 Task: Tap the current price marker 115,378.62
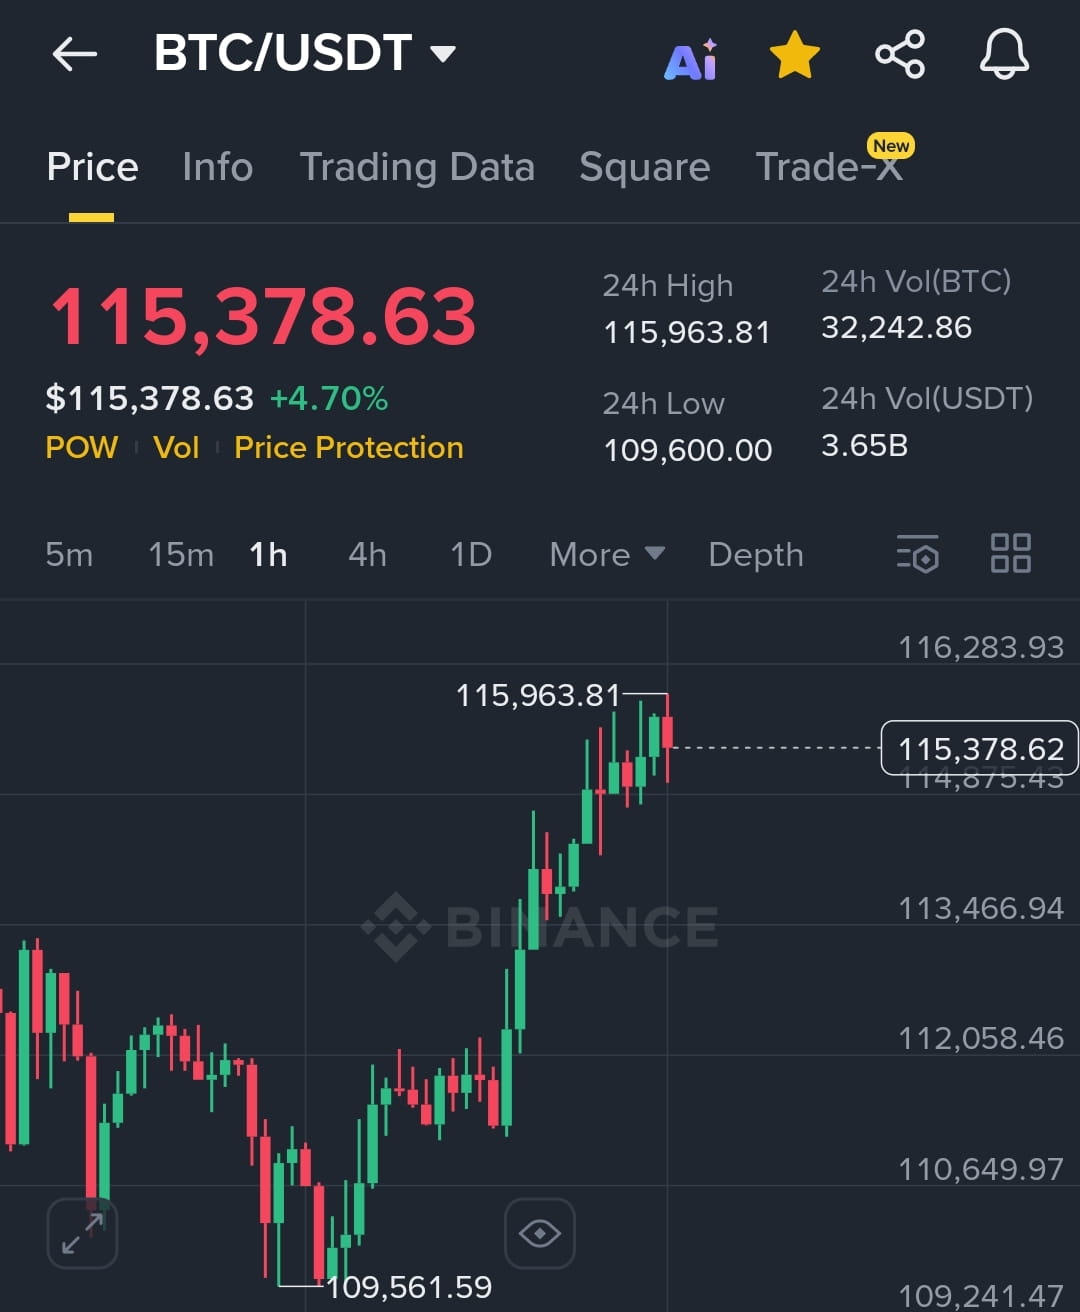979,748
